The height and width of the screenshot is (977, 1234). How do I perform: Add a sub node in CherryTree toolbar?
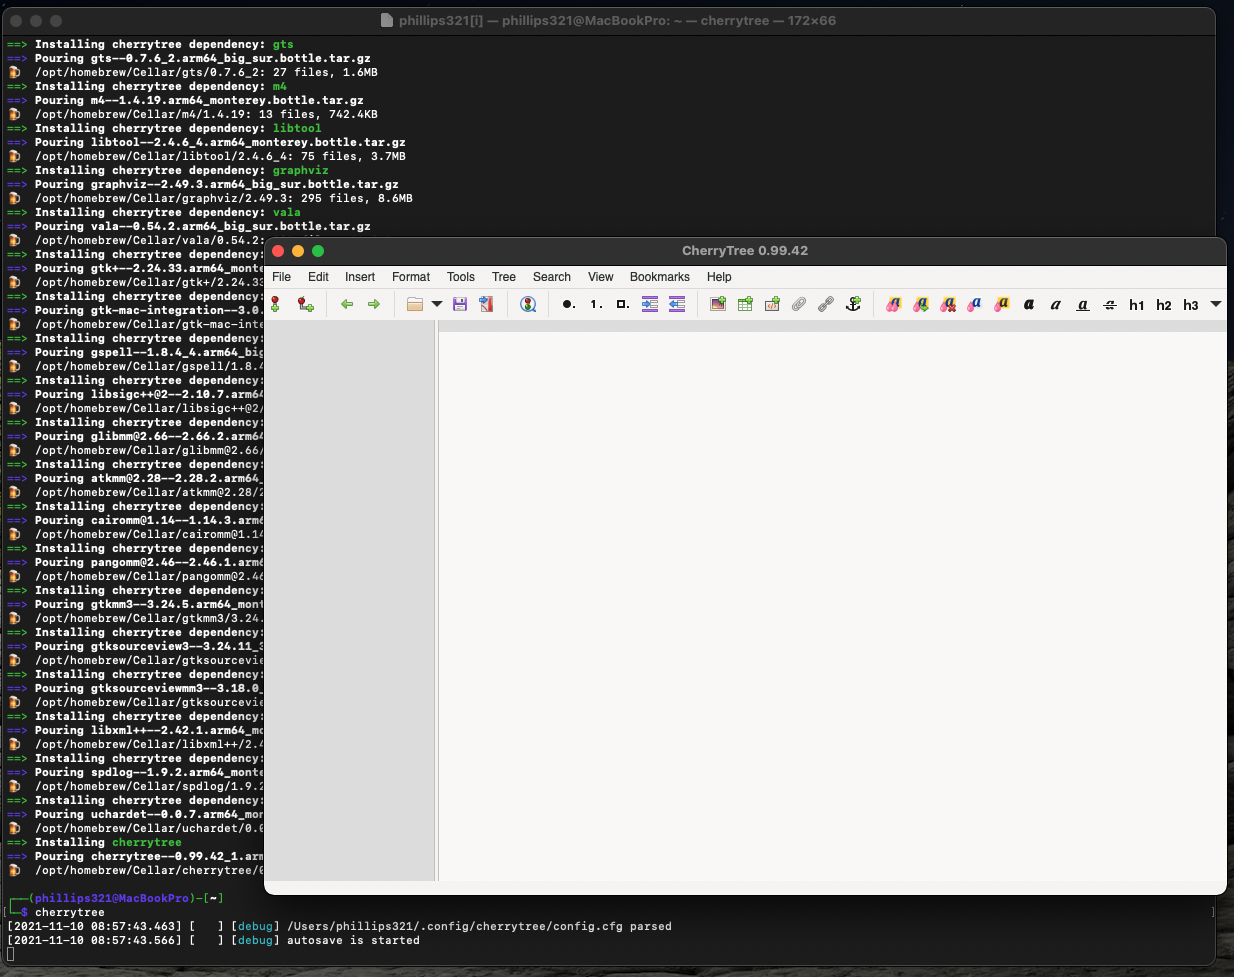pos(306,304)
